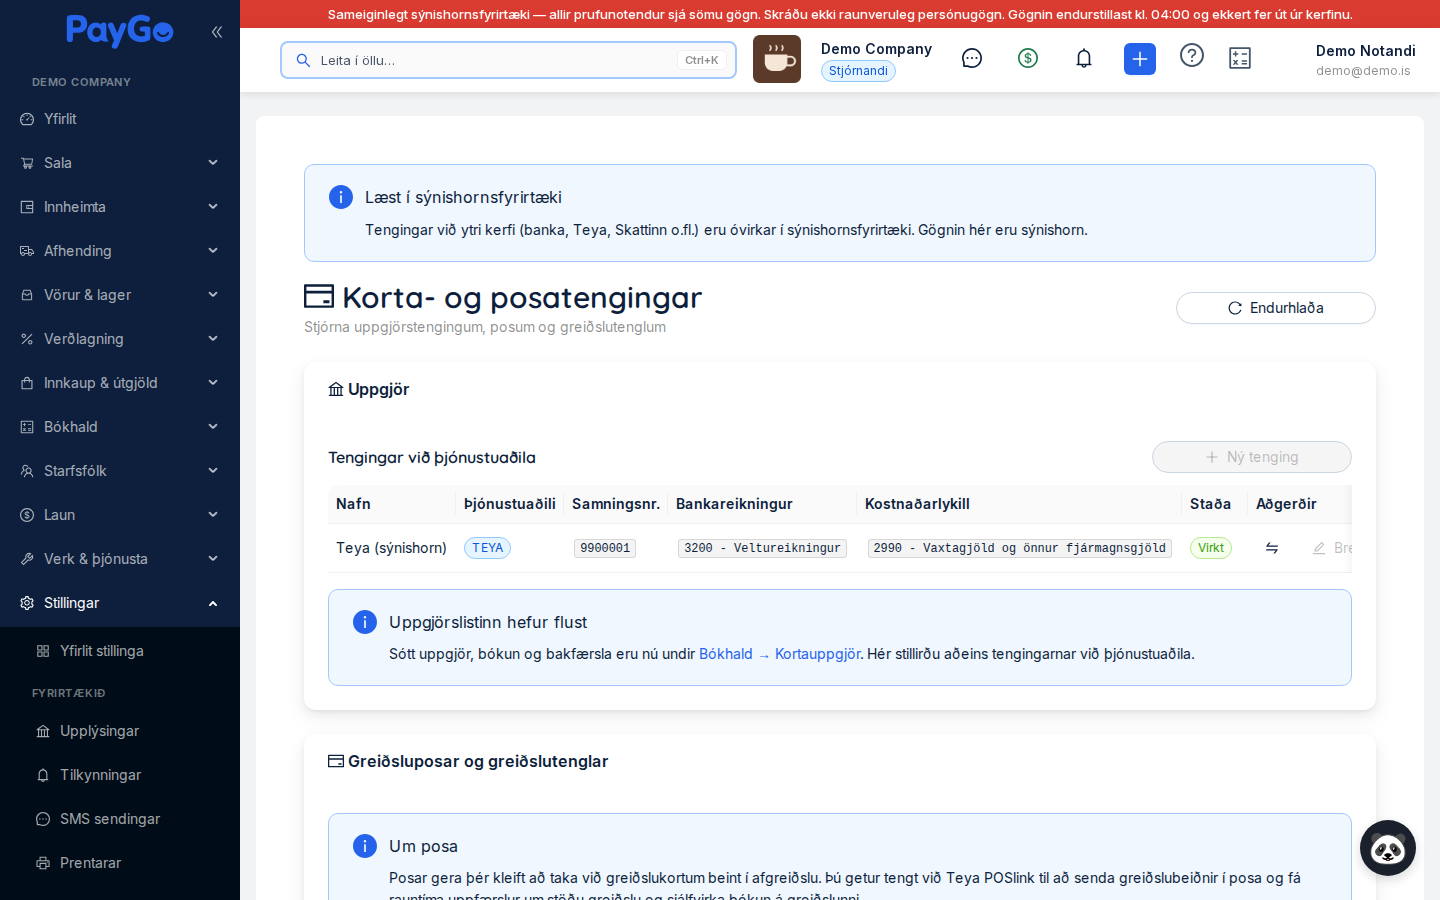The image size is (1440, 900).
Task: Expand the Afhending menu chevron
Action: tap(213, 251)
